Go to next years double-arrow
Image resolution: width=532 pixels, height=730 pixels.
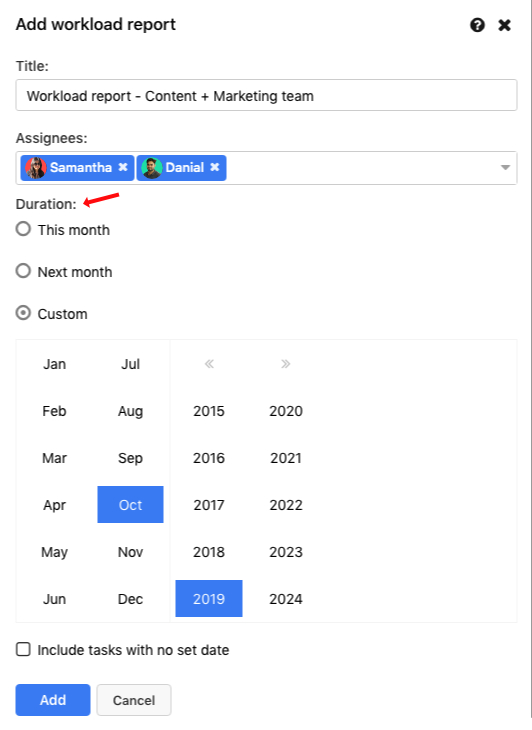coord(286,364)
